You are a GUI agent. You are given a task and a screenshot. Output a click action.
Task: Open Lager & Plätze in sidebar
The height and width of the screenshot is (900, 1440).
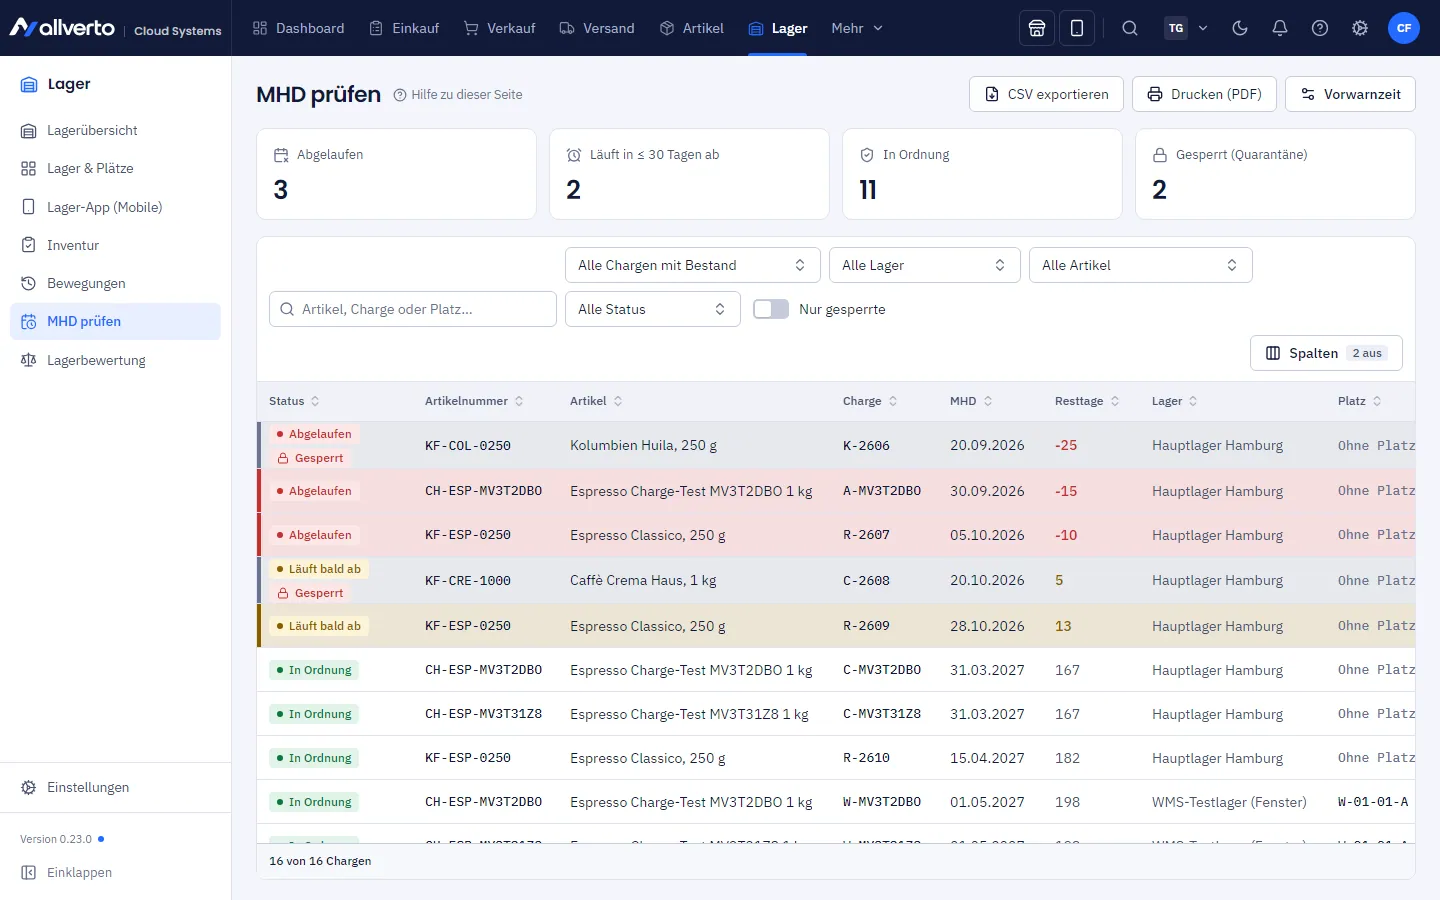coord(115,168)
